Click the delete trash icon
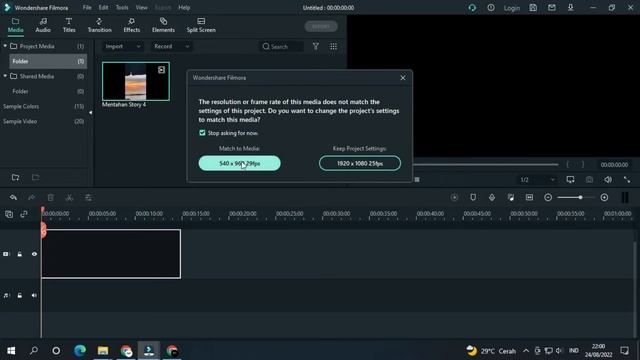 [x=51, y=198]
